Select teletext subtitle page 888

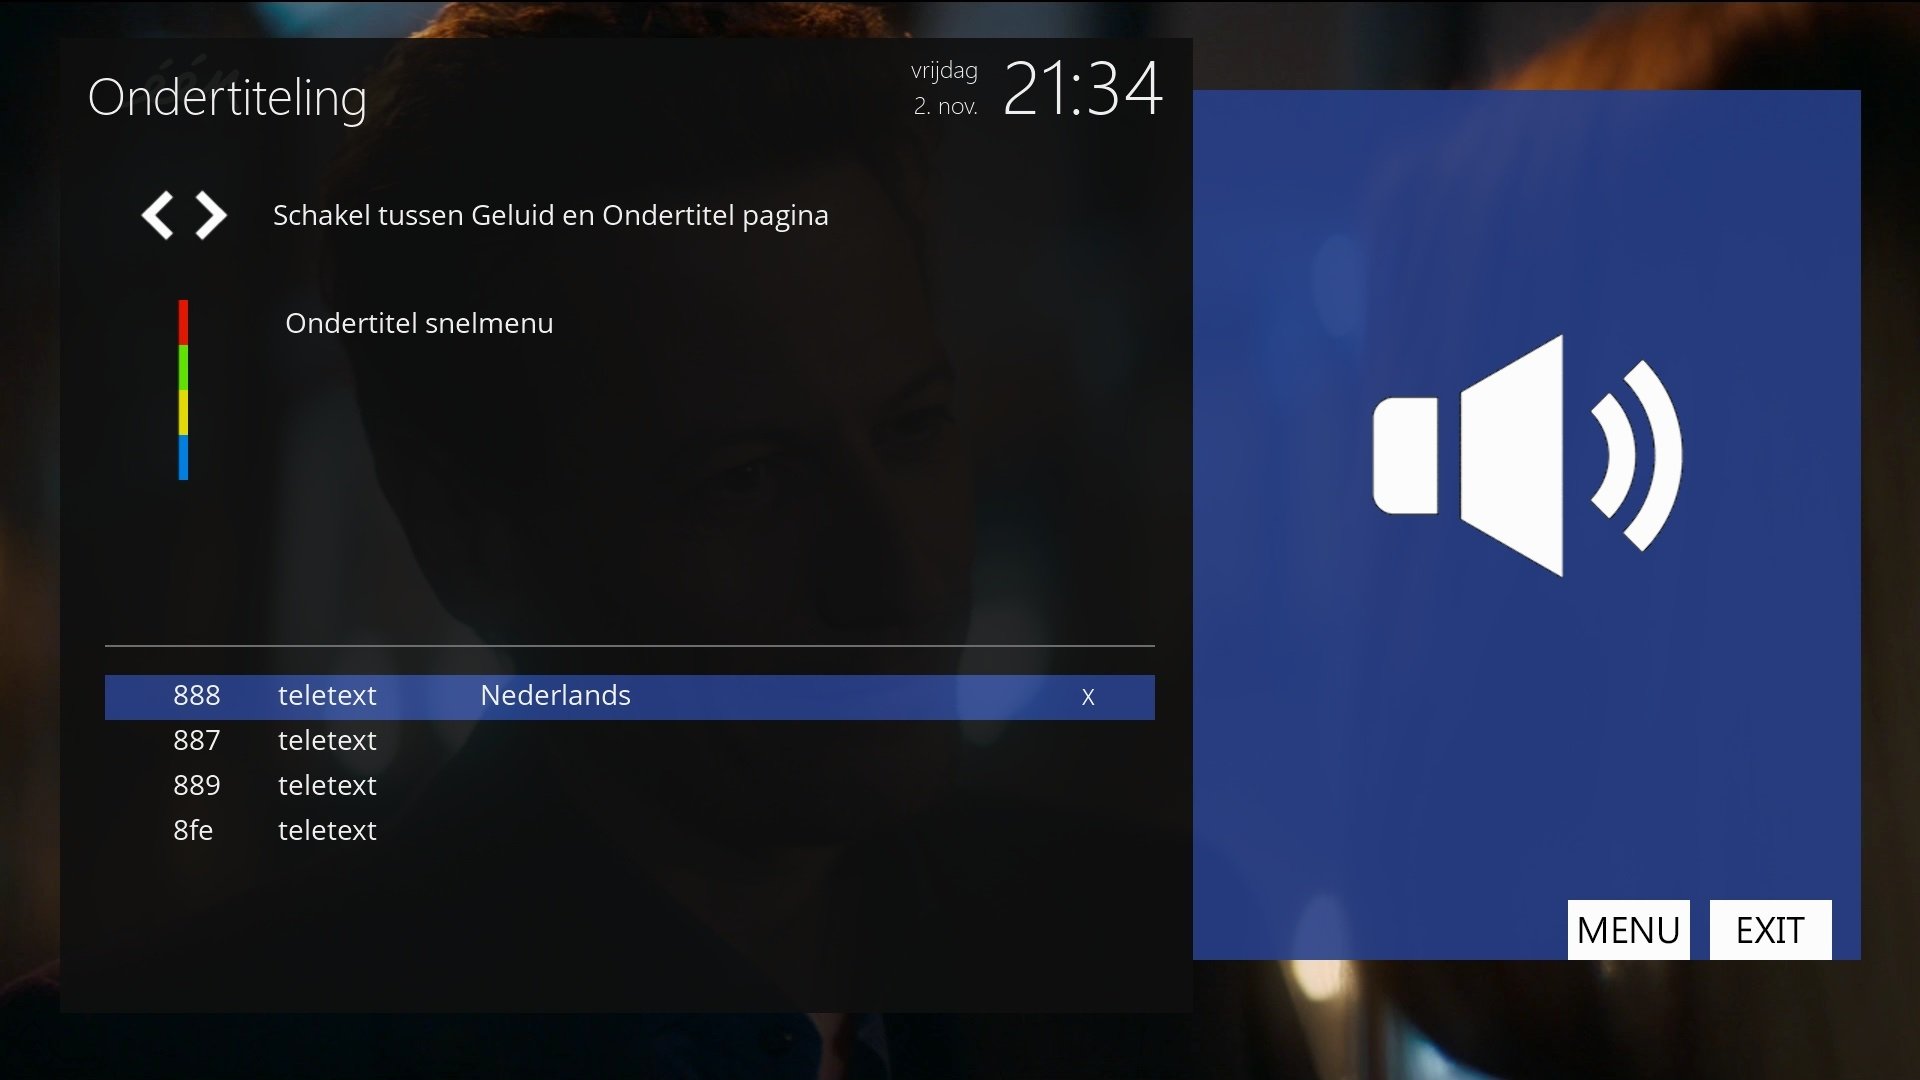(196, 696)
